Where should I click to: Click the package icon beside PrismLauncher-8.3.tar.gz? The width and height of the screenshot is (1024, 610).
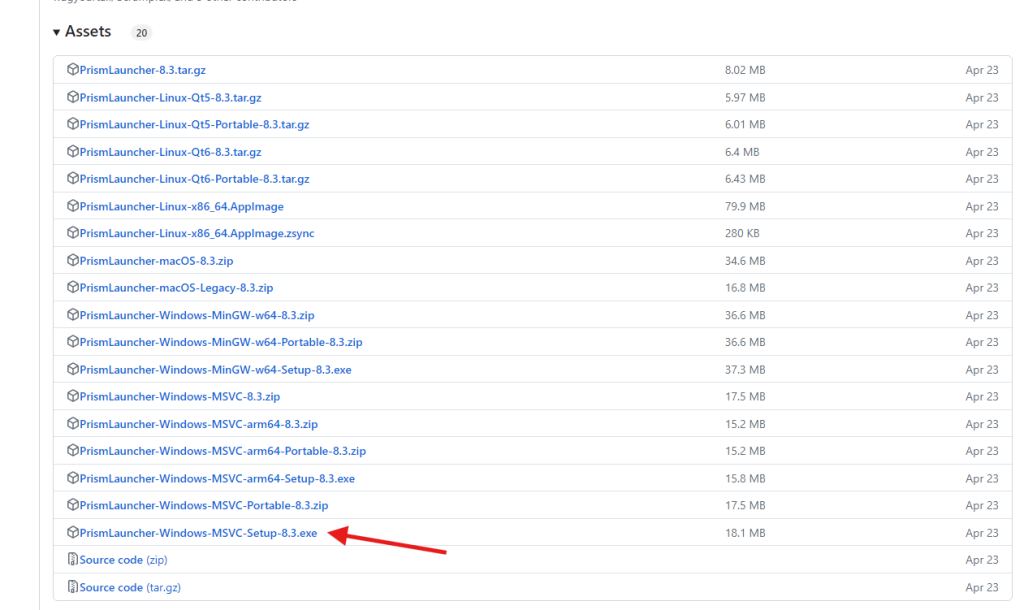[70, 69]
